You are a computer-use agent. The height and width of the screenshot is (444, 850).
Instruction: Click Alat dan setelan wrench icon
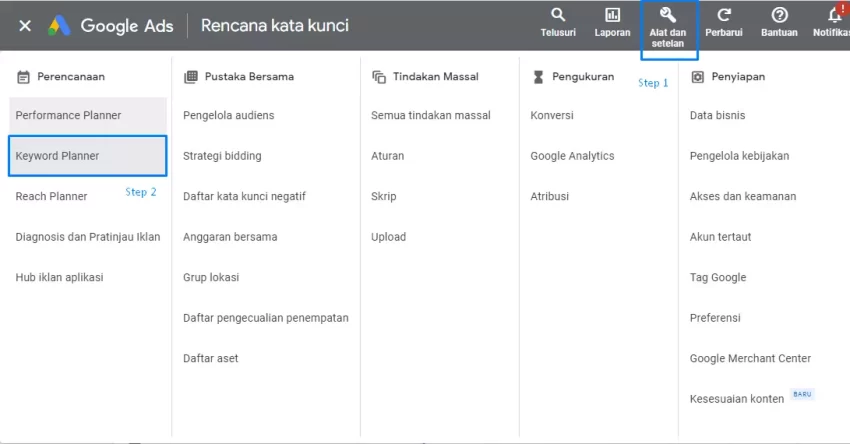pos(668,15)
